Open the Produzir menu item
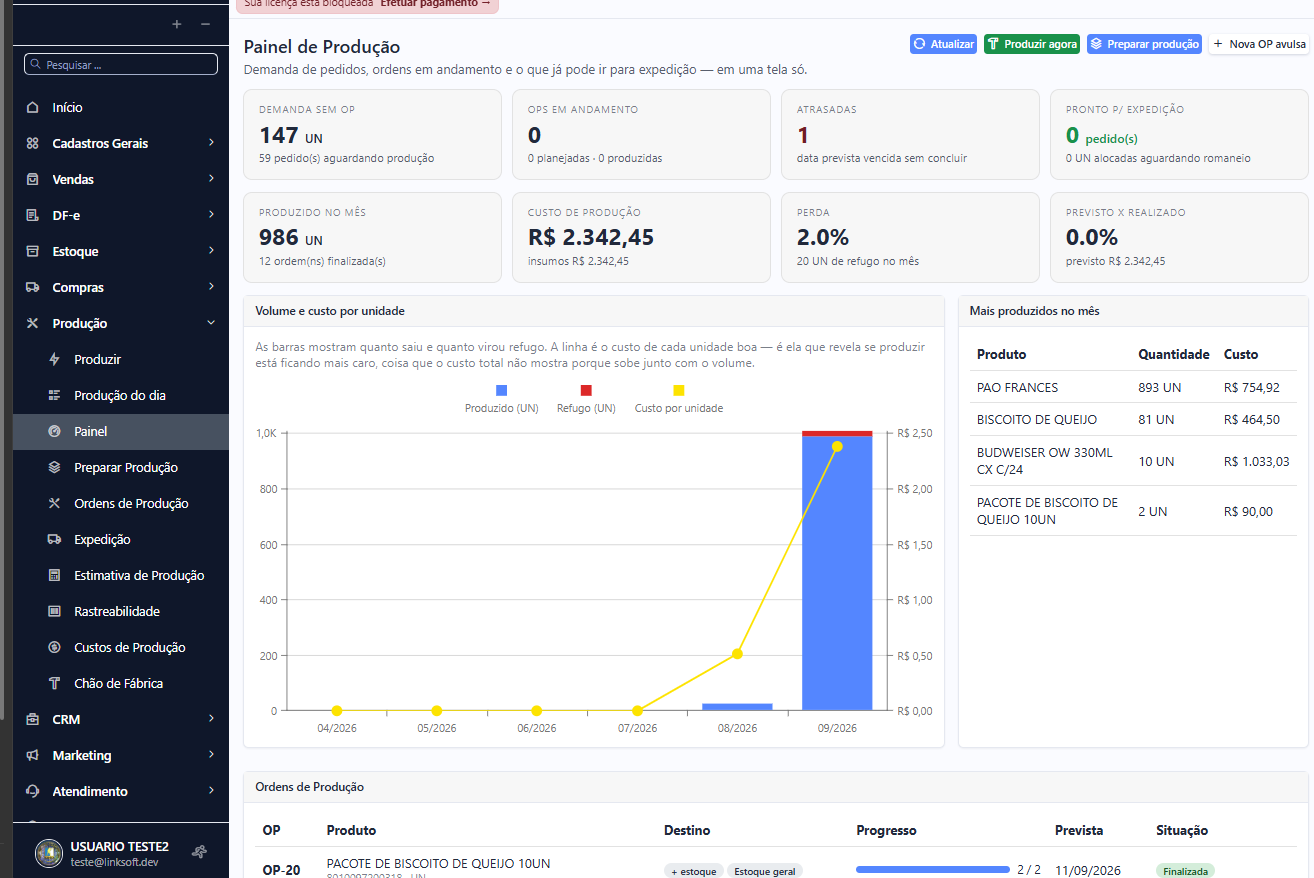The image size is (1314, 878). pos(121,359)
